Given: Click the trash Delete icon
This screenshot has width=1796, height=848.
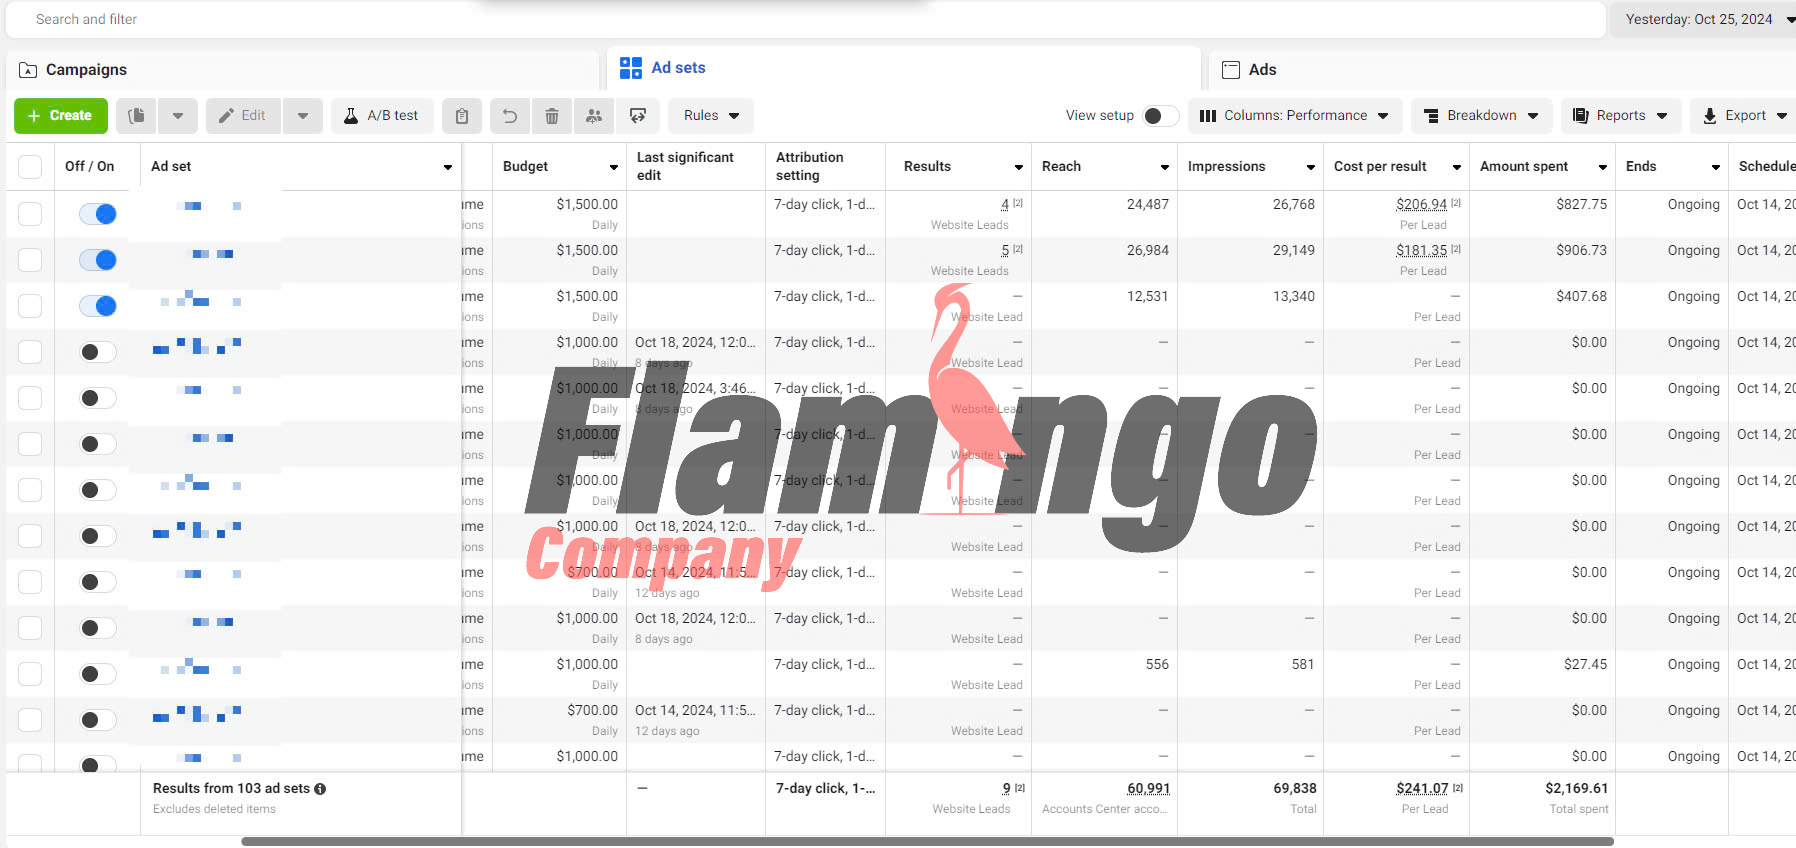Looking at the screenshot, I should coord(552,116).
